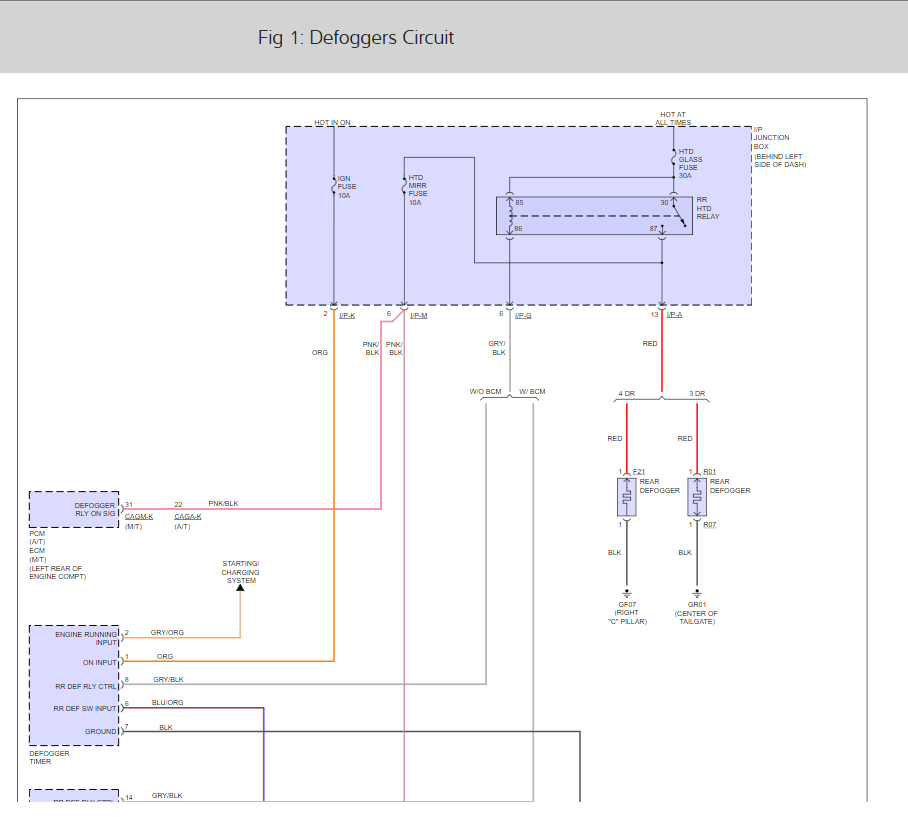Screen dimensions: 908x817
Task: Click the relay switch contact symbol
Action: pos(679,214)
